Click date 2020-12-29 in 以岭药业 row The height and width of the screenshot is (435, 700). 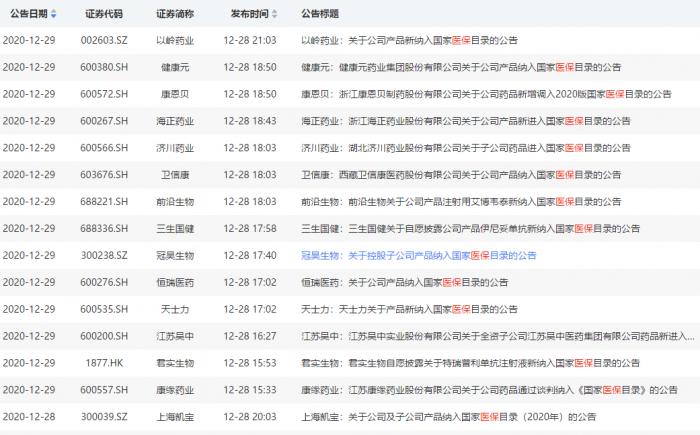pos(29,41)
